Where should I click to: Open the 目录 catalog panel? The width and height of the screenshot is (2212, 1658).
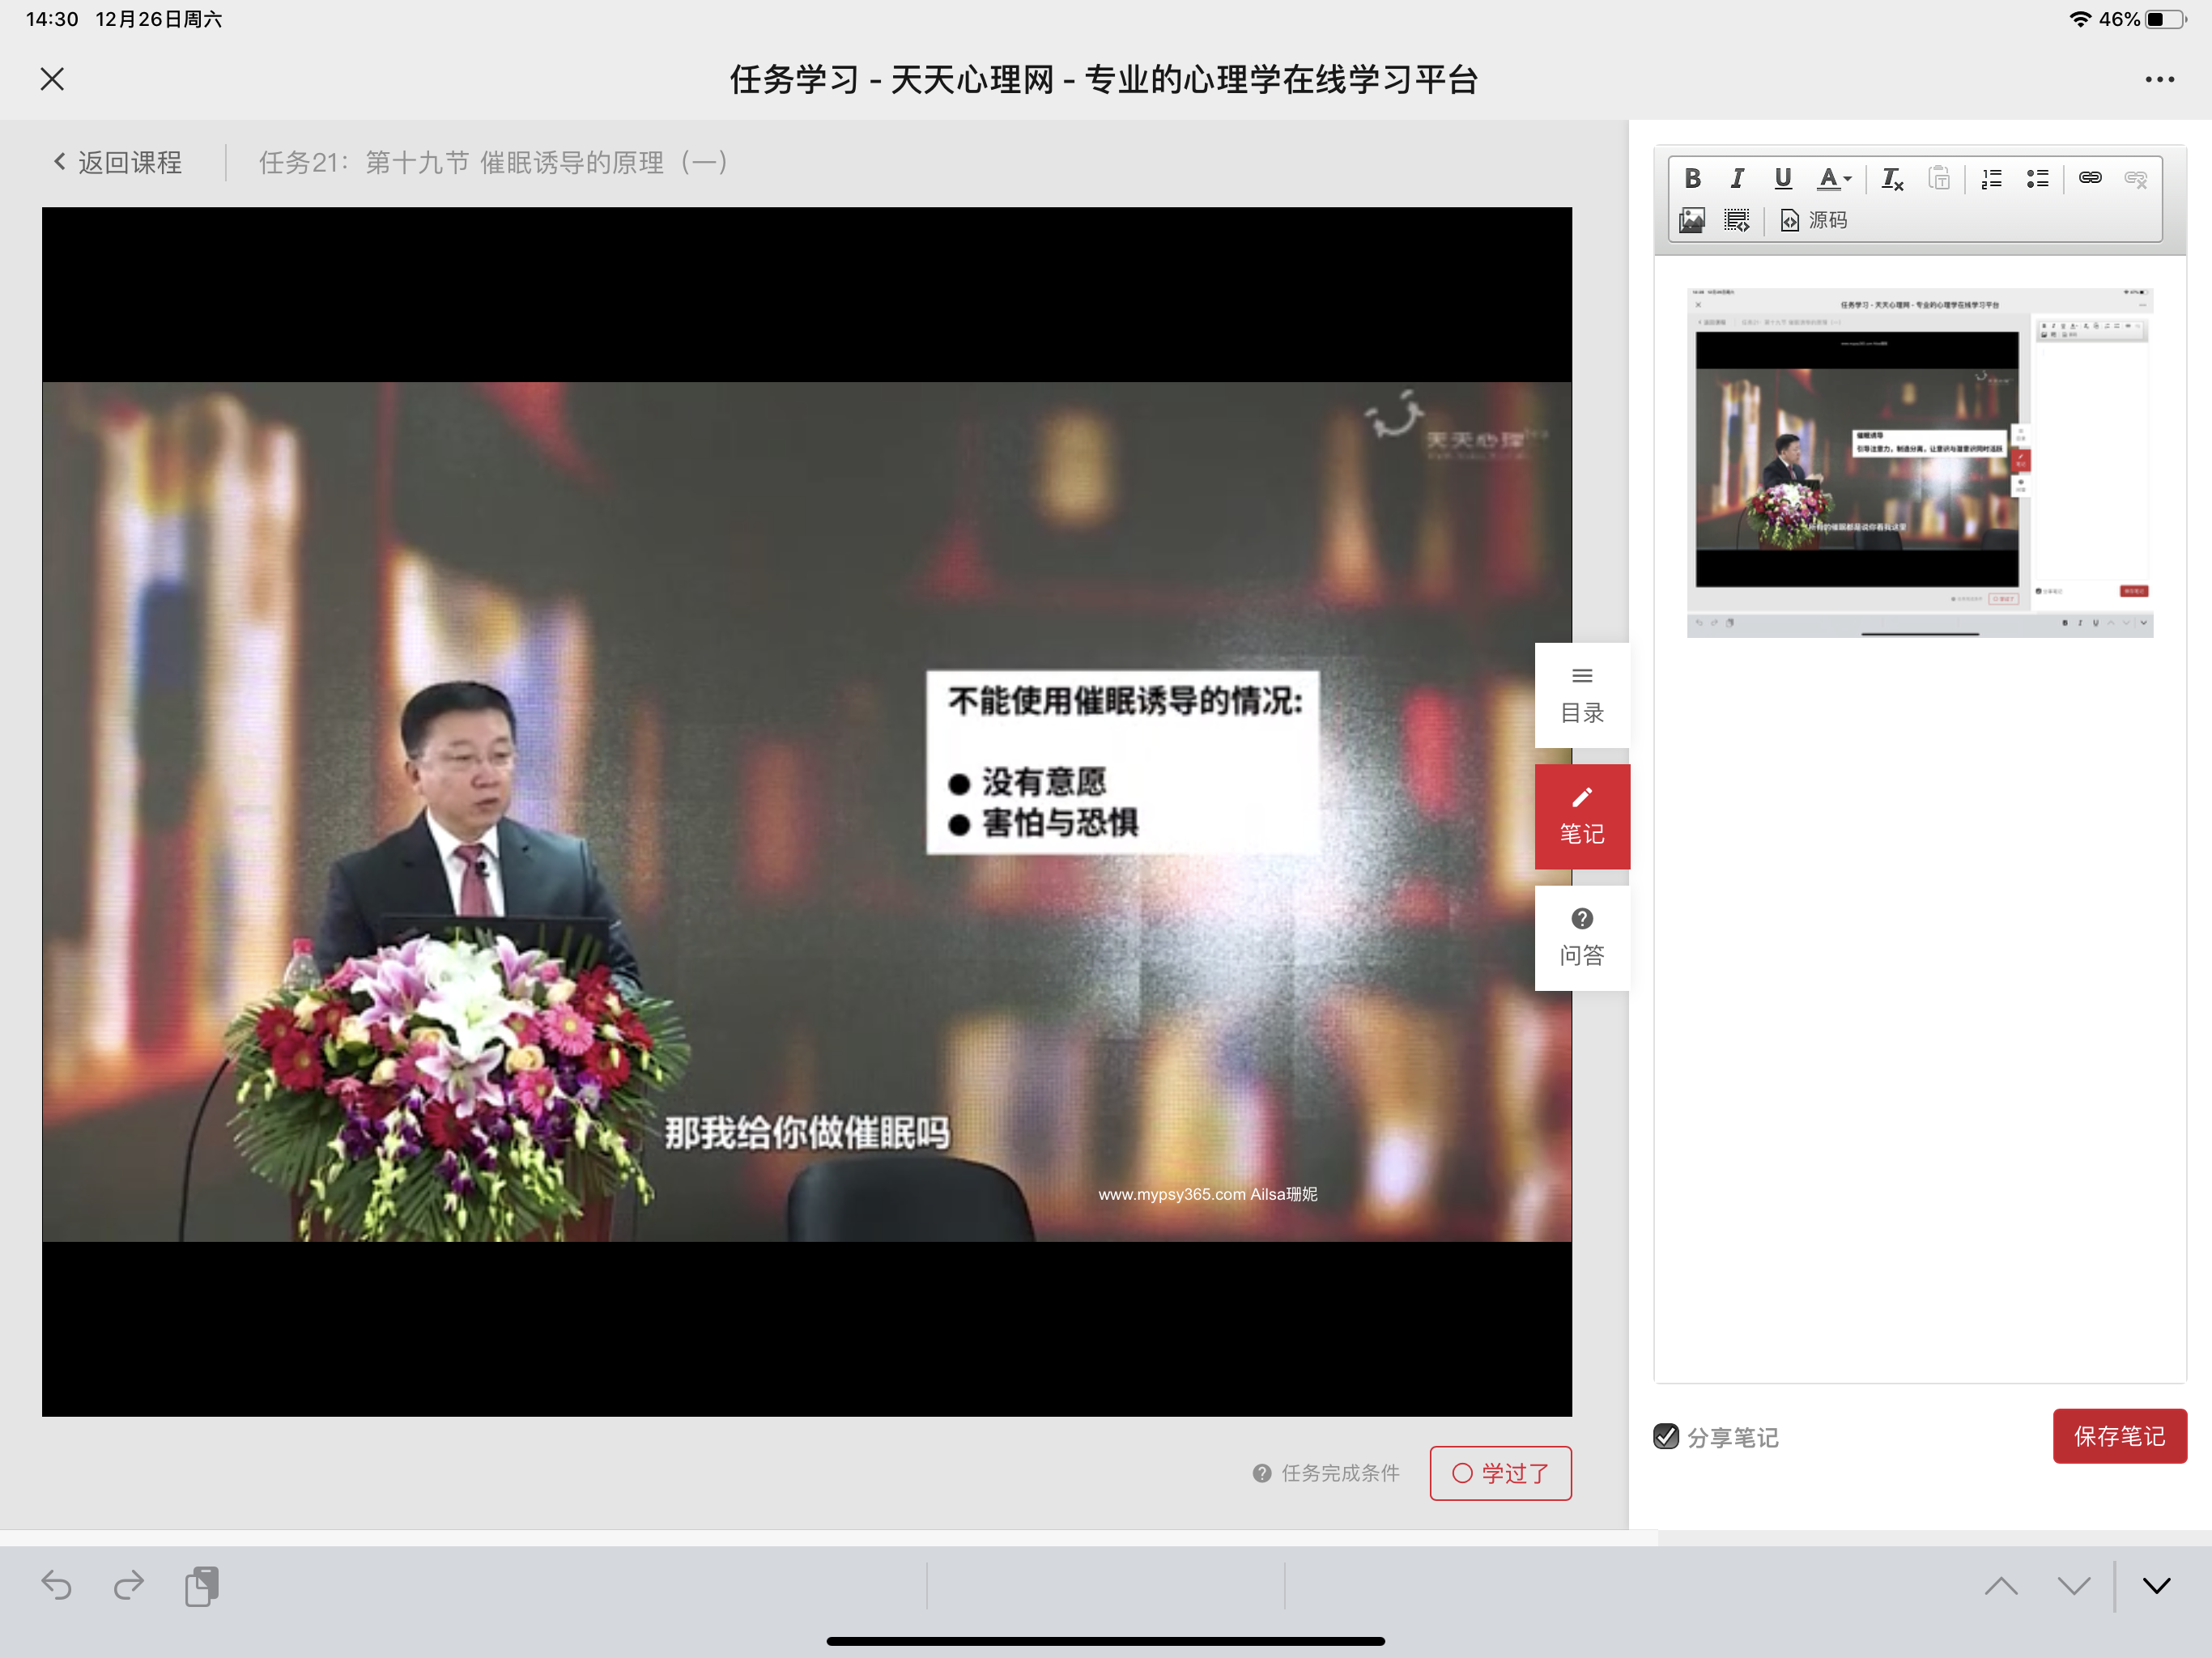tap(1582, 696)
